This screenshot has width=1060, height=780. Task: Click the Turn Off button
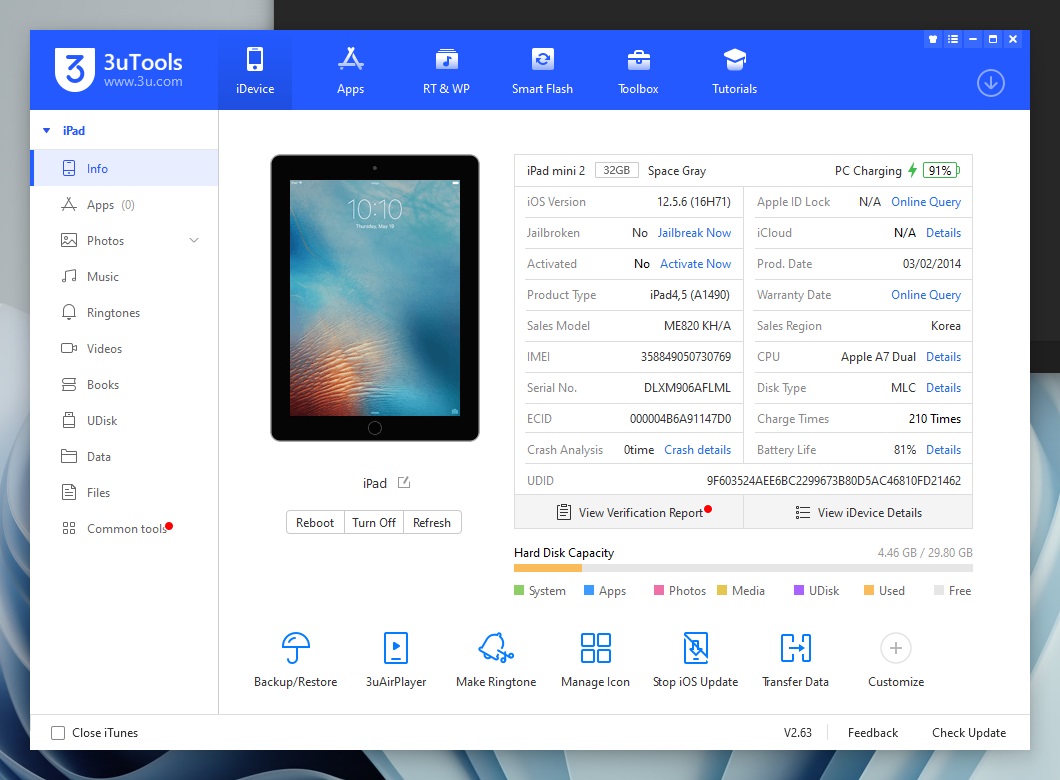point(374,522)
